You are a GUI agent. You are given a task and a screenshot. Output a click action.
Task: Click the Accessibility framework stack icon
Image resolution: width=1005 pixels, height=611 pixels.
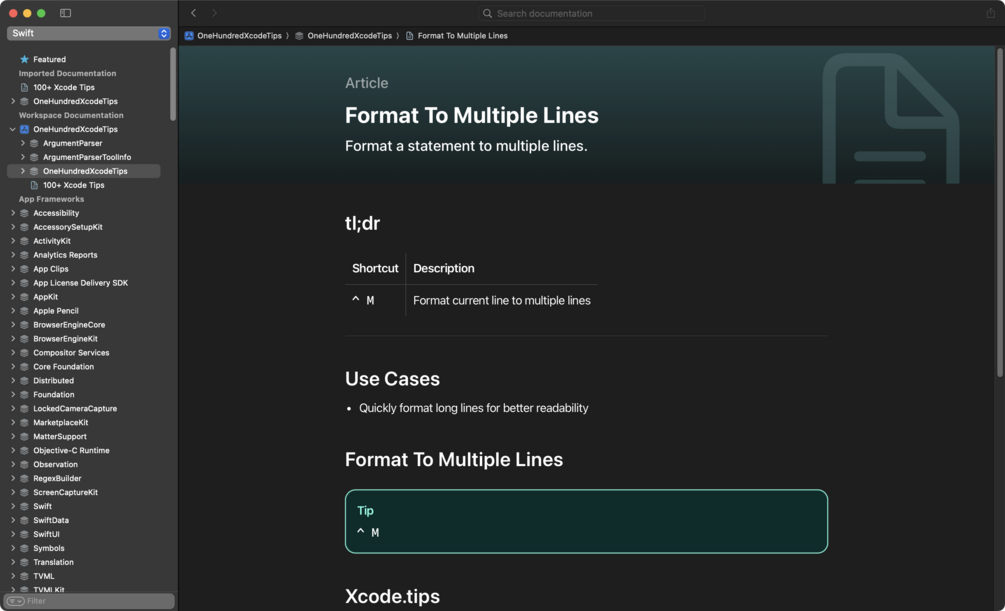pyautogui.click(x=25, y=213)
